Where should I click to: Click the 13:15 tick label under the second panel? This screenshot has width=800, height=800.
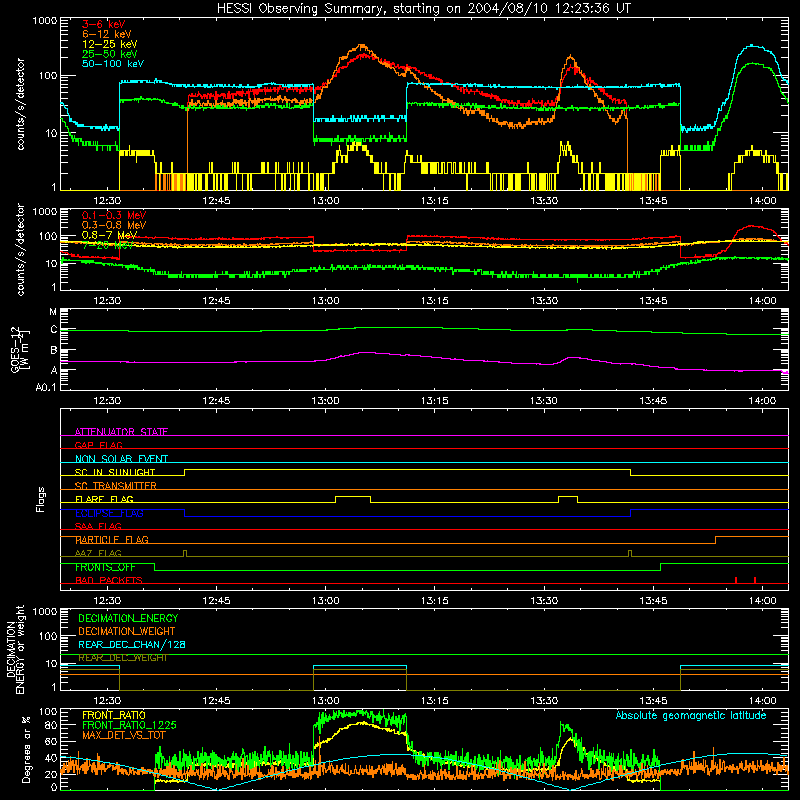coord(435,301)
